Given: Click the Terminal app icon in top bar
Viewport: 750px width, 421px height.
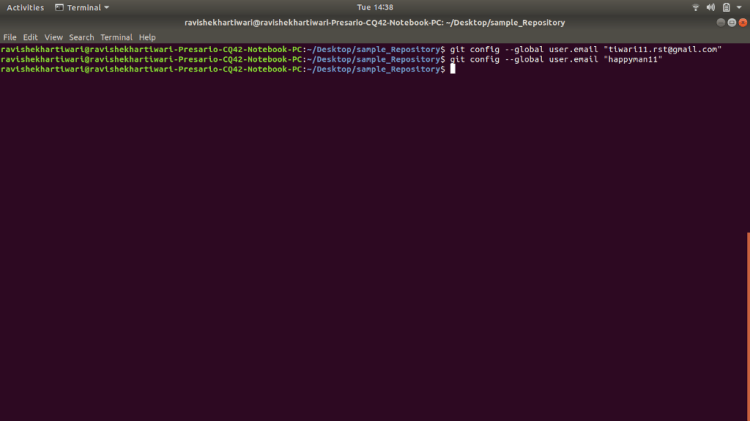Looking at the screenshot, I should (x=60, y=7).
